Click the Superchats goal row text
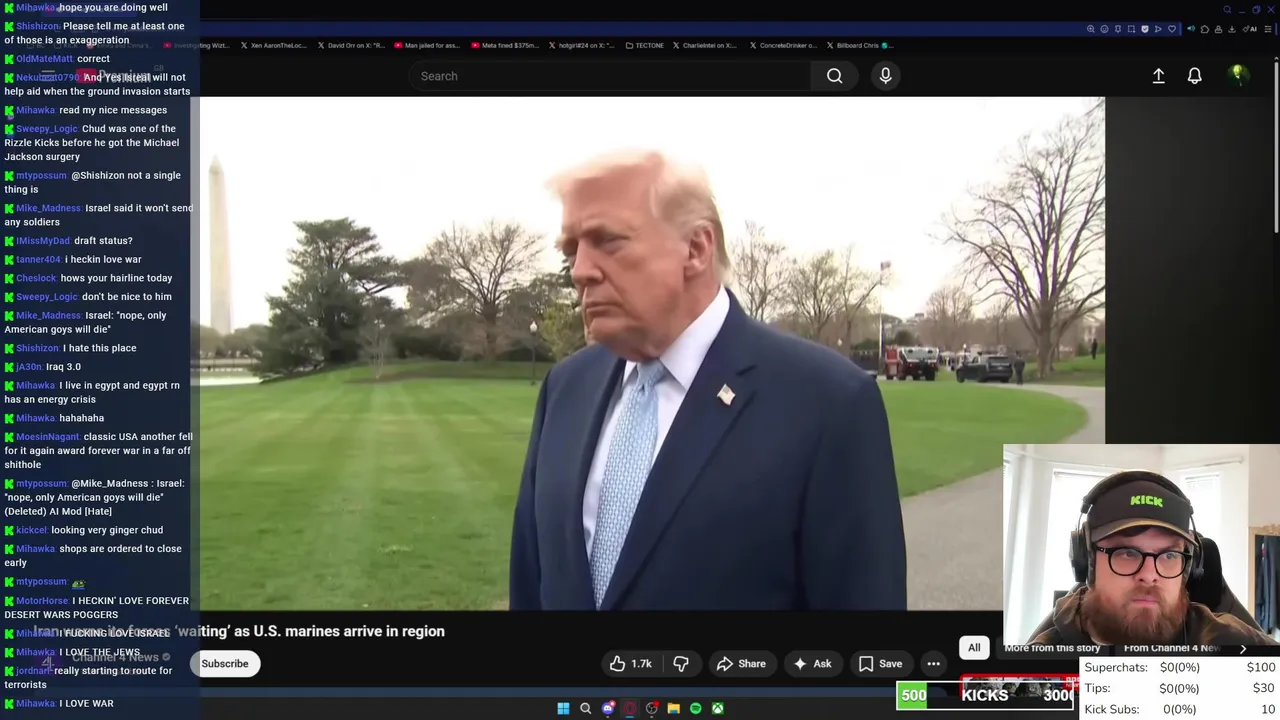 pyautogui.click(x=1180, y=667)
